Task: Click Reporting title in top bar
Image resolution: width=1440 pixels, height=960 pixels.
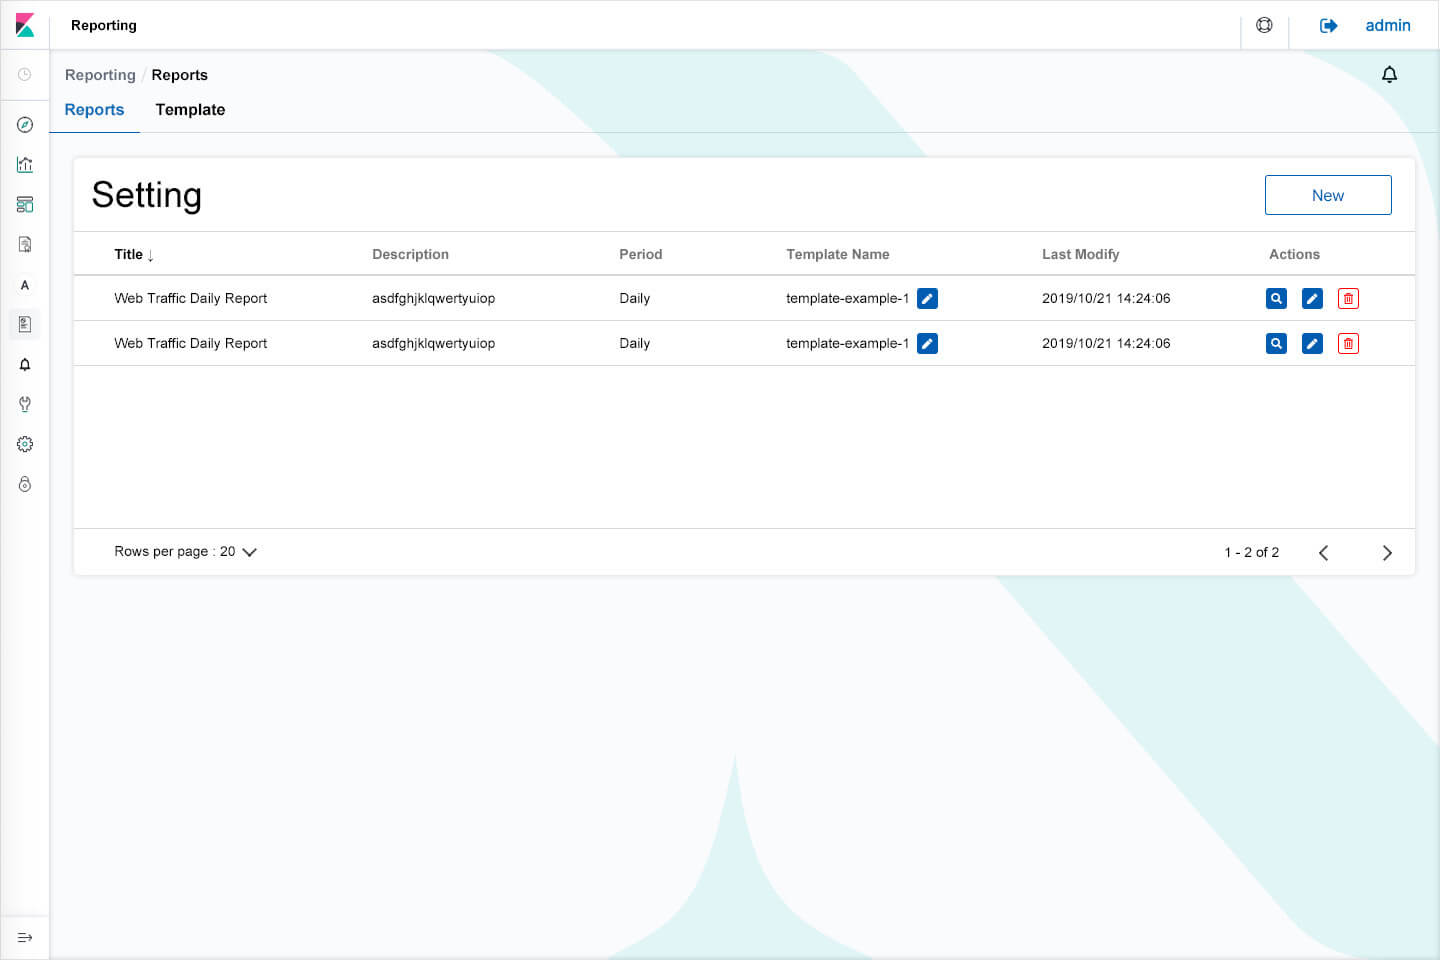Action: [104, 25]
